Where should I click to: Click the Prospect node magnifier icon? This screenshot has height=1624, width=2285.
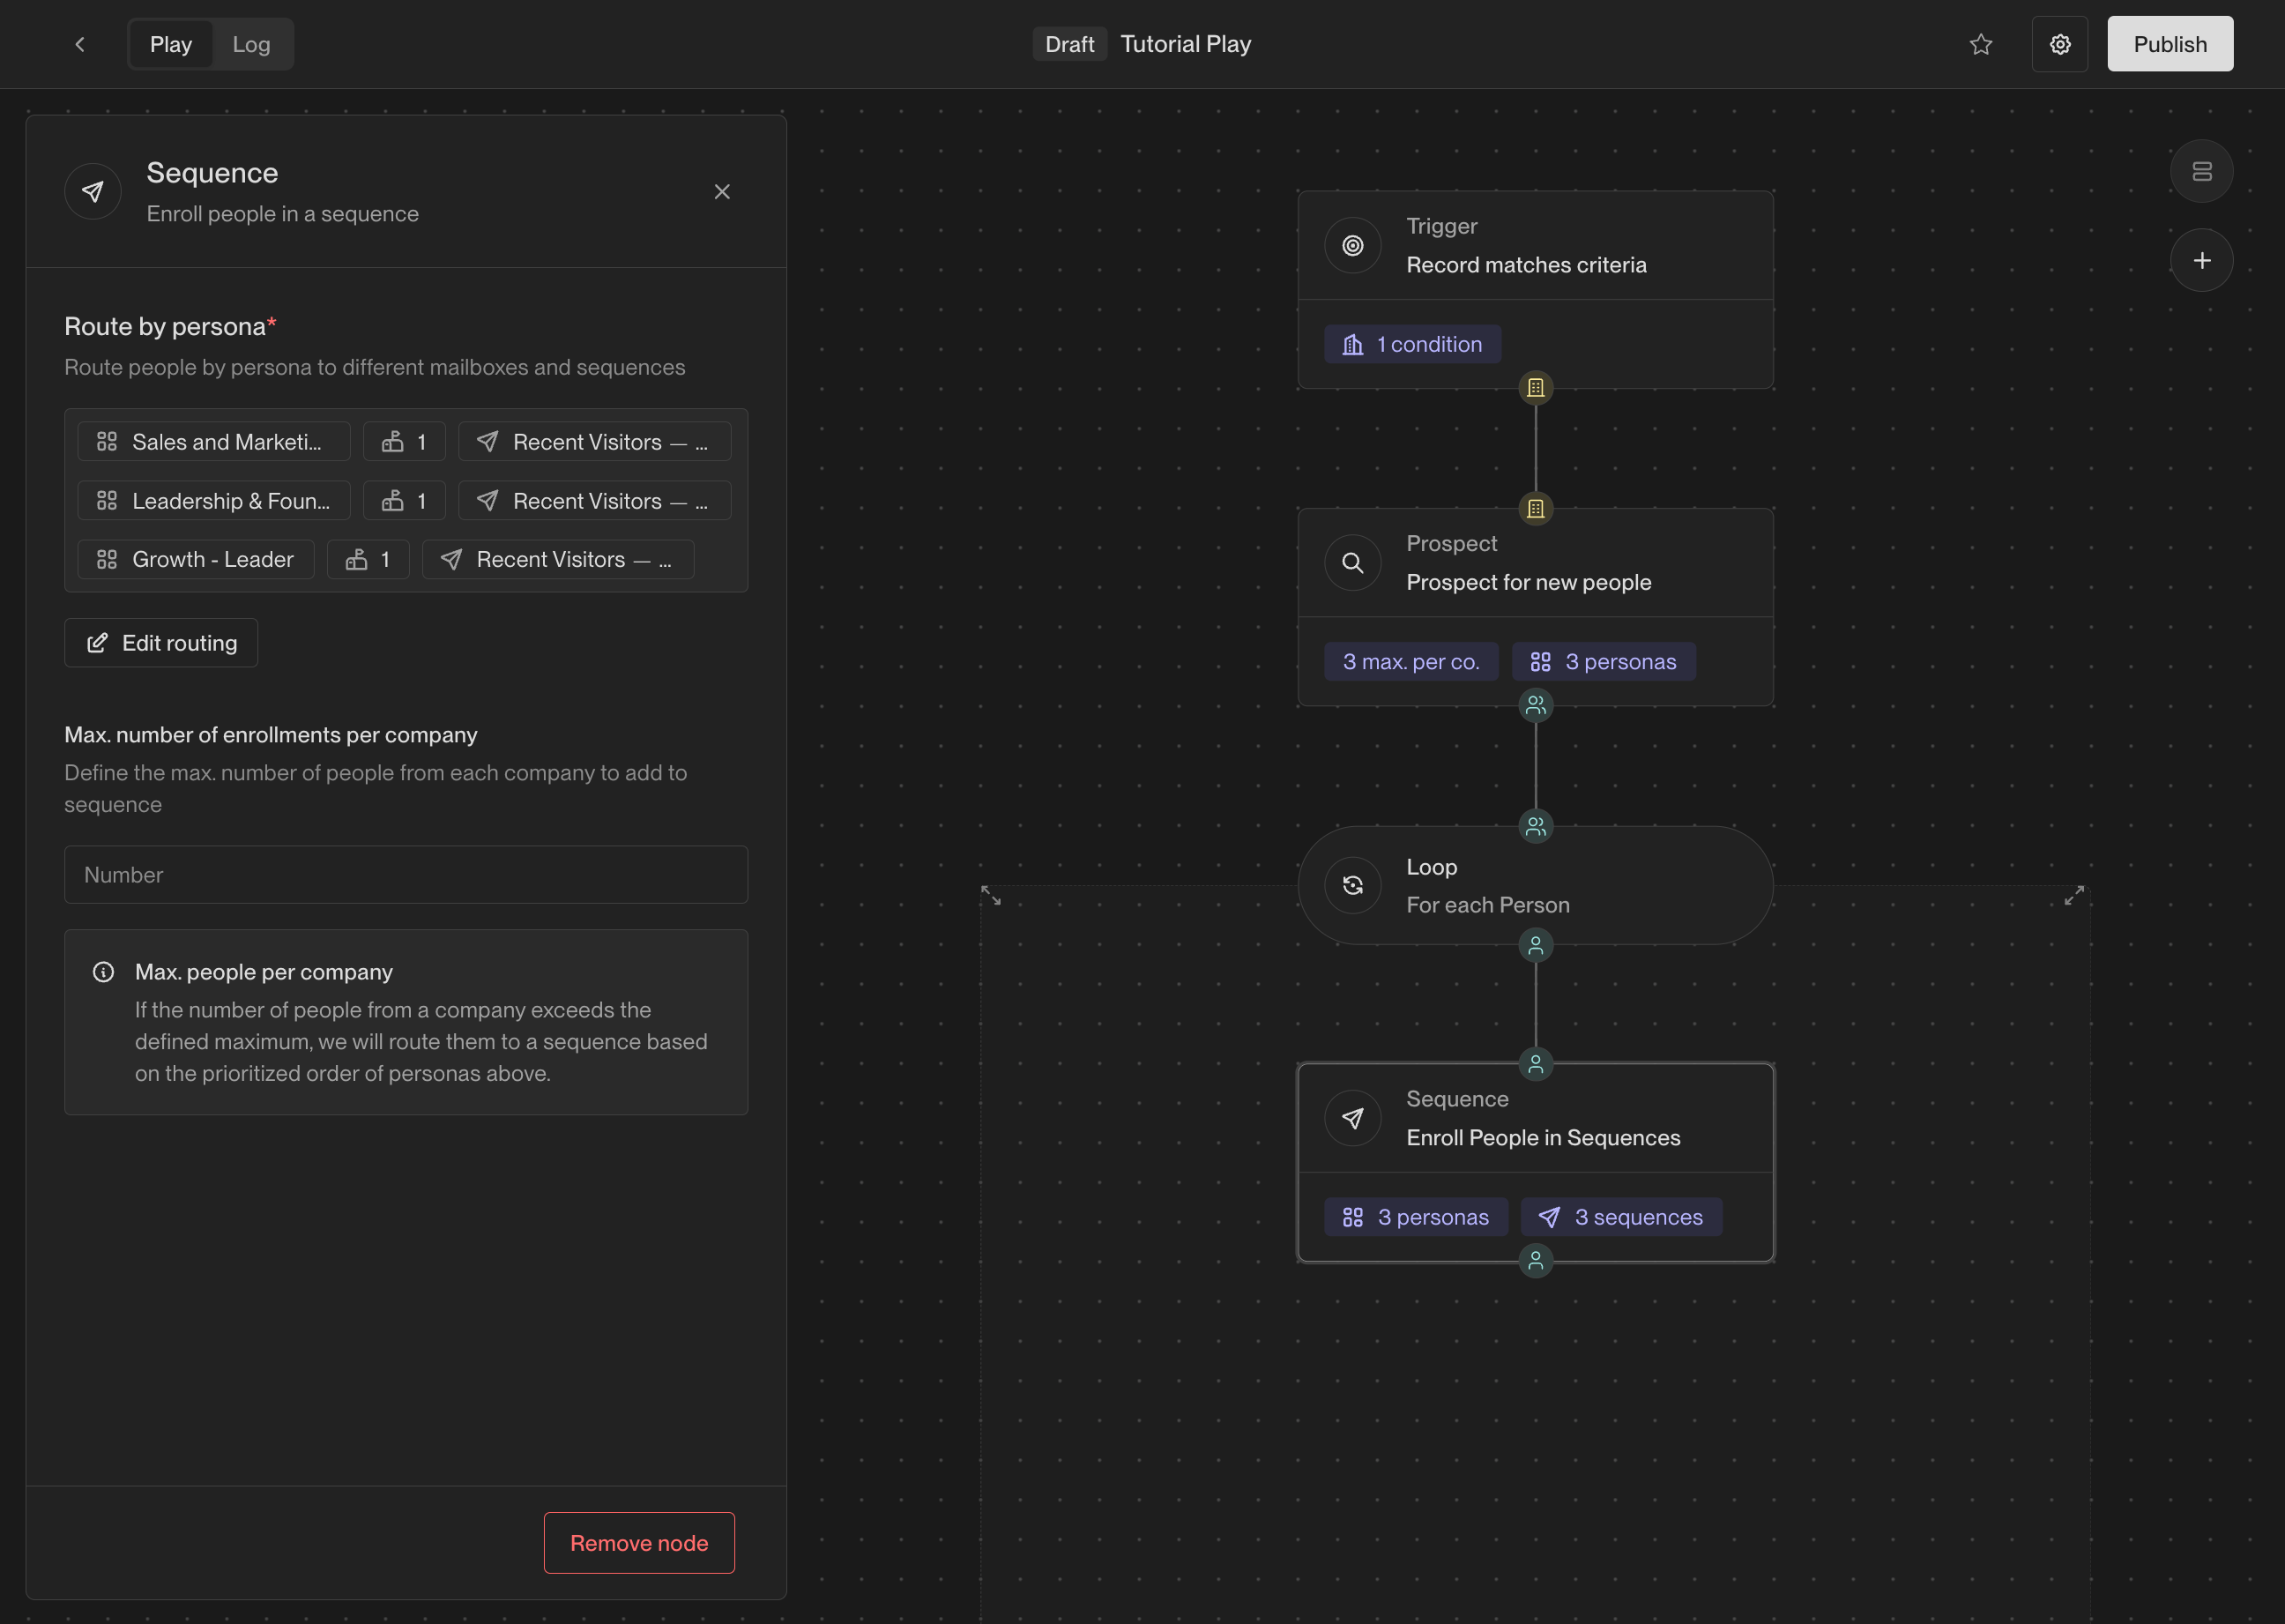pyautogui.click(x=1352, y=563)
